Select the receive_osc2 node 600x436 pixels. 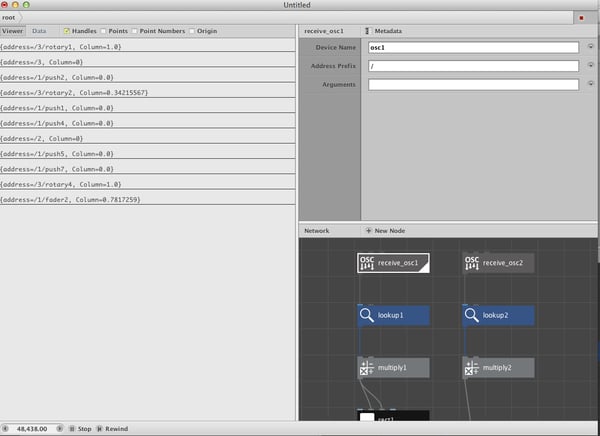[x=498, y=263]
